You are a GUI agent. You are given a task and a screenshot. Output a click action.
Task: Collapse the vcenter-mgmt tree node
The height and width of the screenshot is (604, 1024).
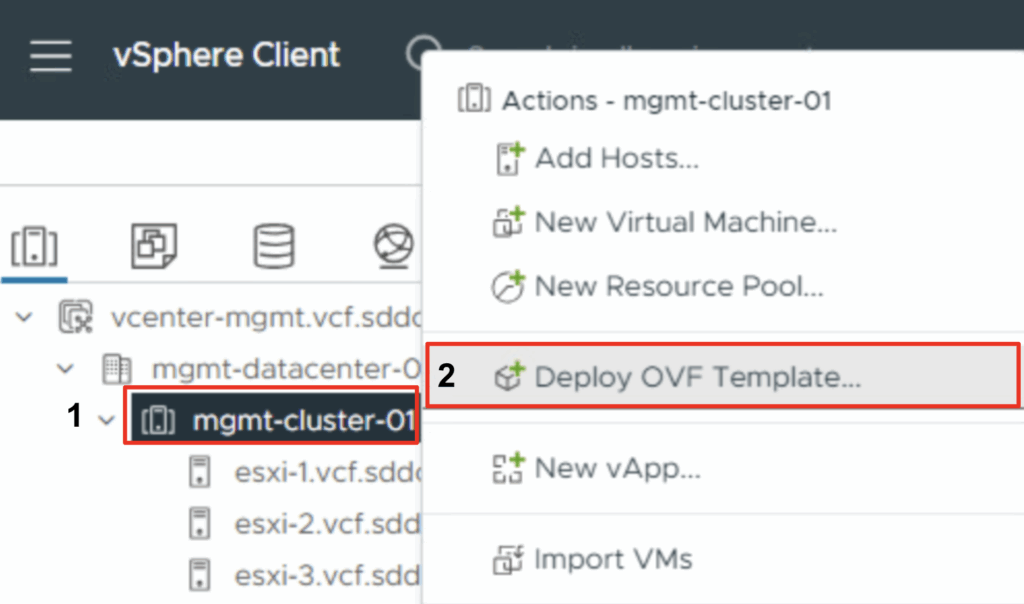[24, 318]
